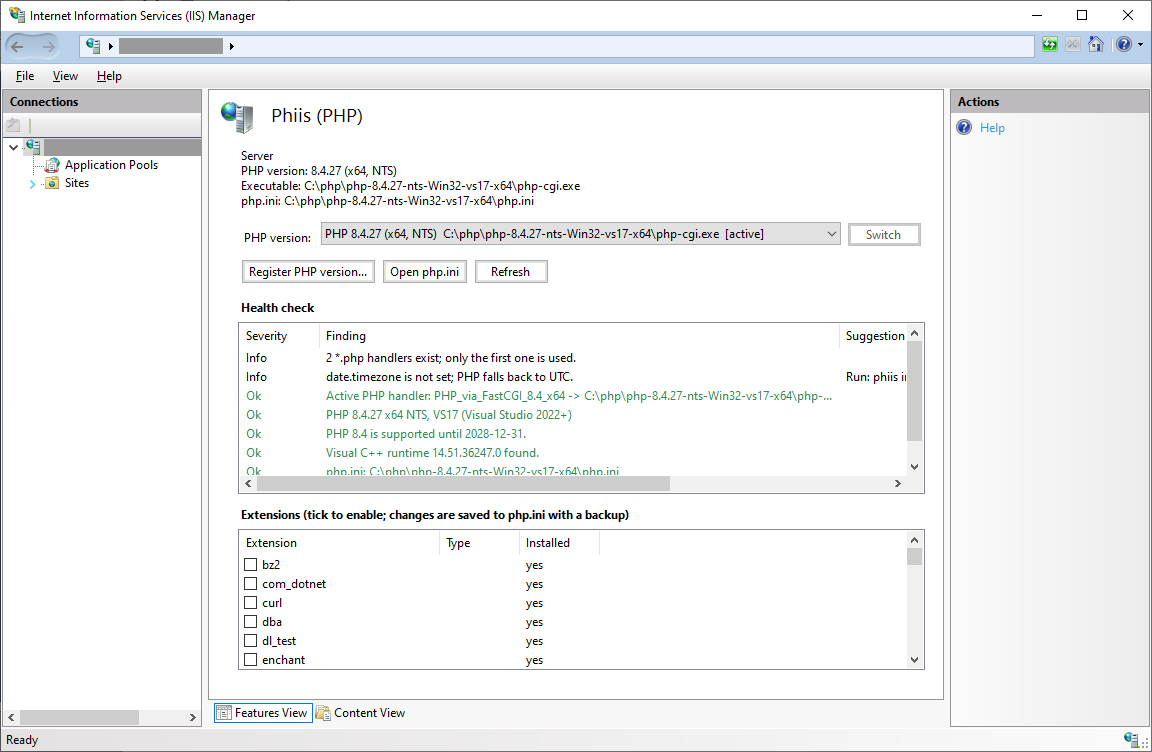Click the Help icon in Actions pane

[964, 127]
